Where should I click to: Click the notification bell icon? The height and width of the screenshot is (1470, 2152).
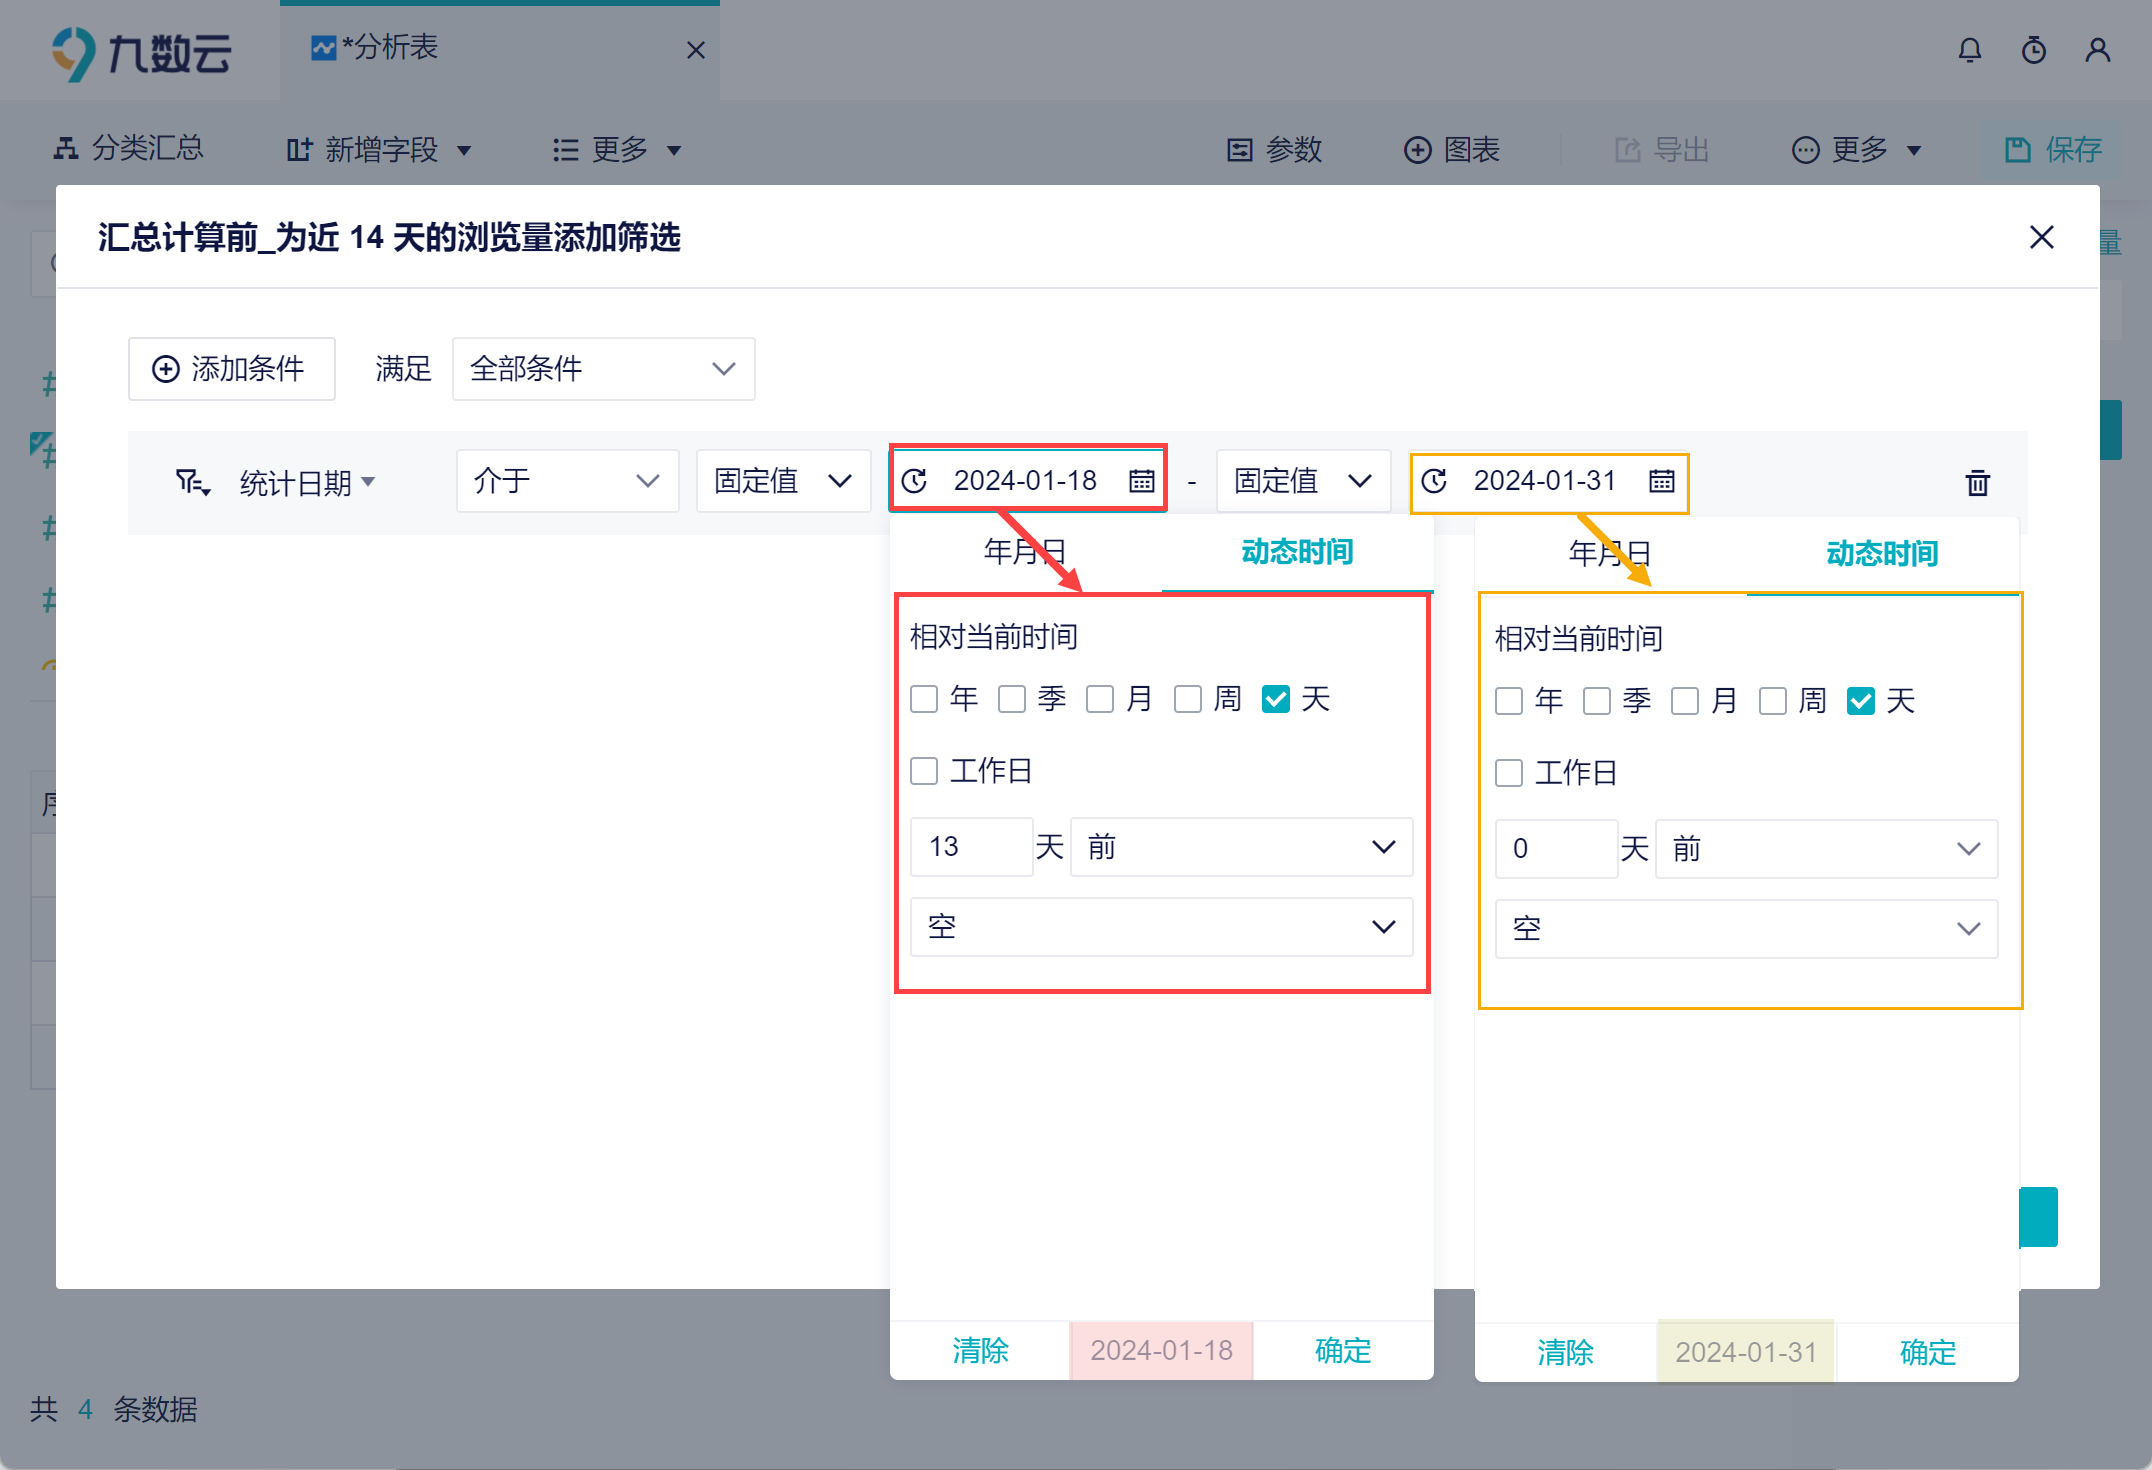click(x=1969, y=50)
